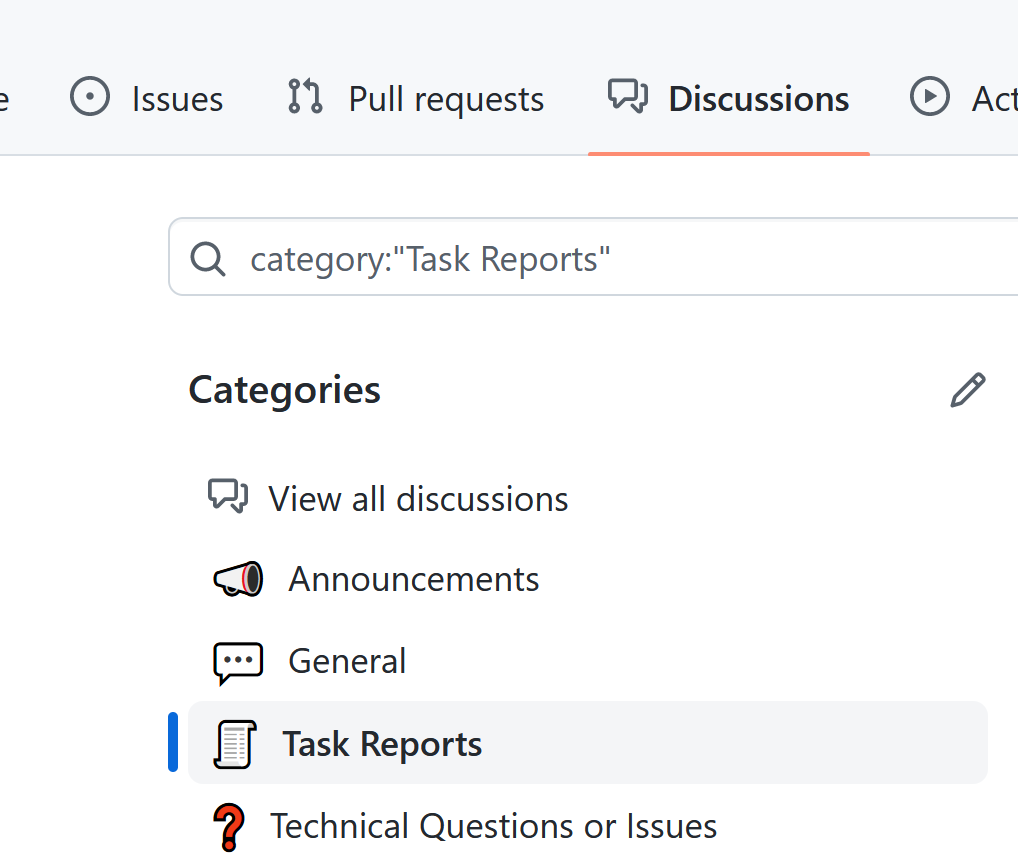Screen dimensions: 1018x862
Task: Focus the discussions search field
Action: click(x=593, y=257)
